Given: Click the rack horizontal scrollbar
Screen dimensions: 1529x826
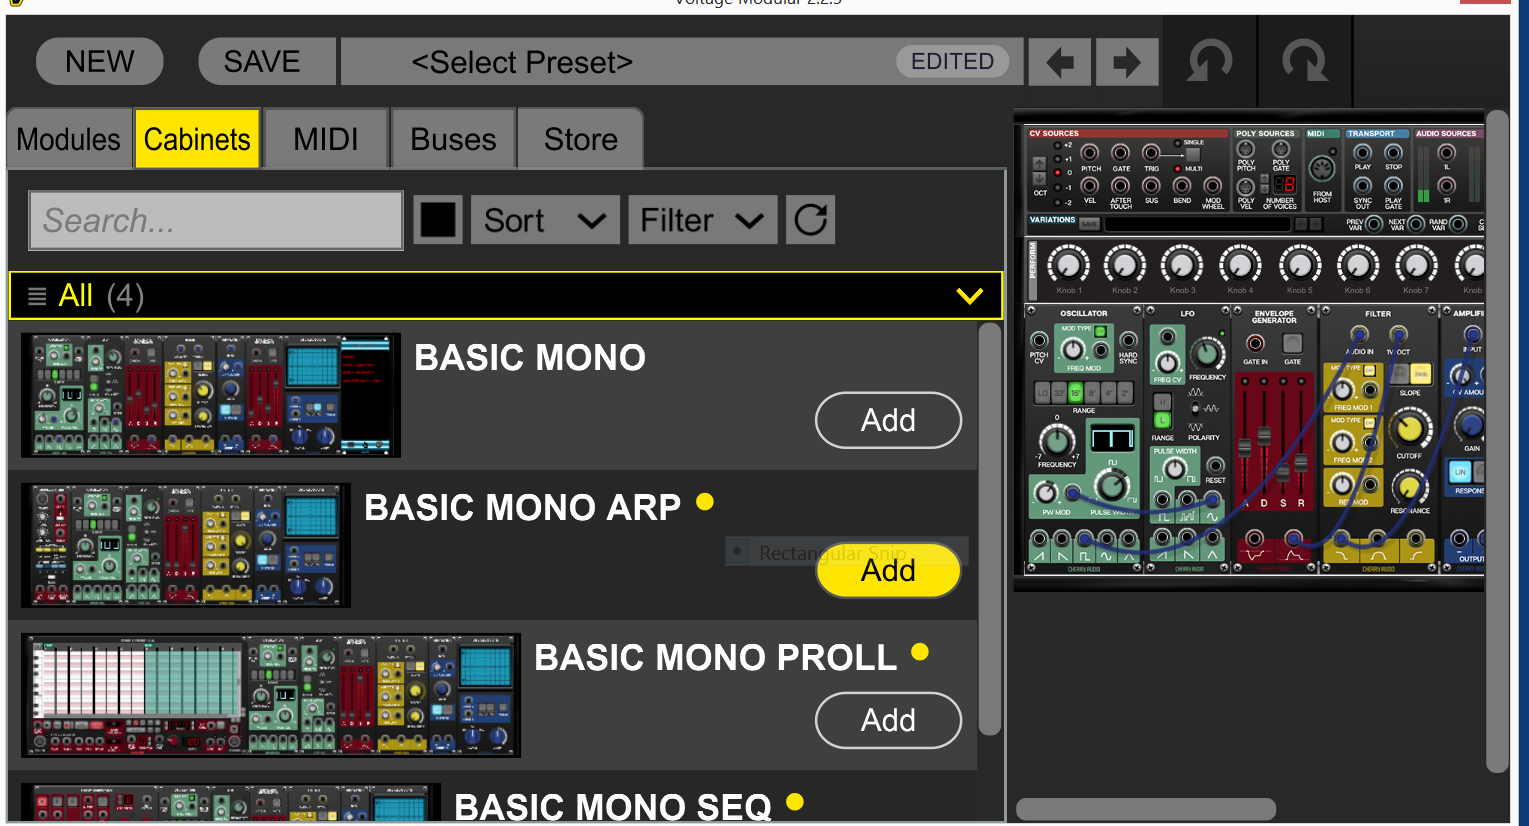Looking at the screenshot, I should tap(1146, 808).
